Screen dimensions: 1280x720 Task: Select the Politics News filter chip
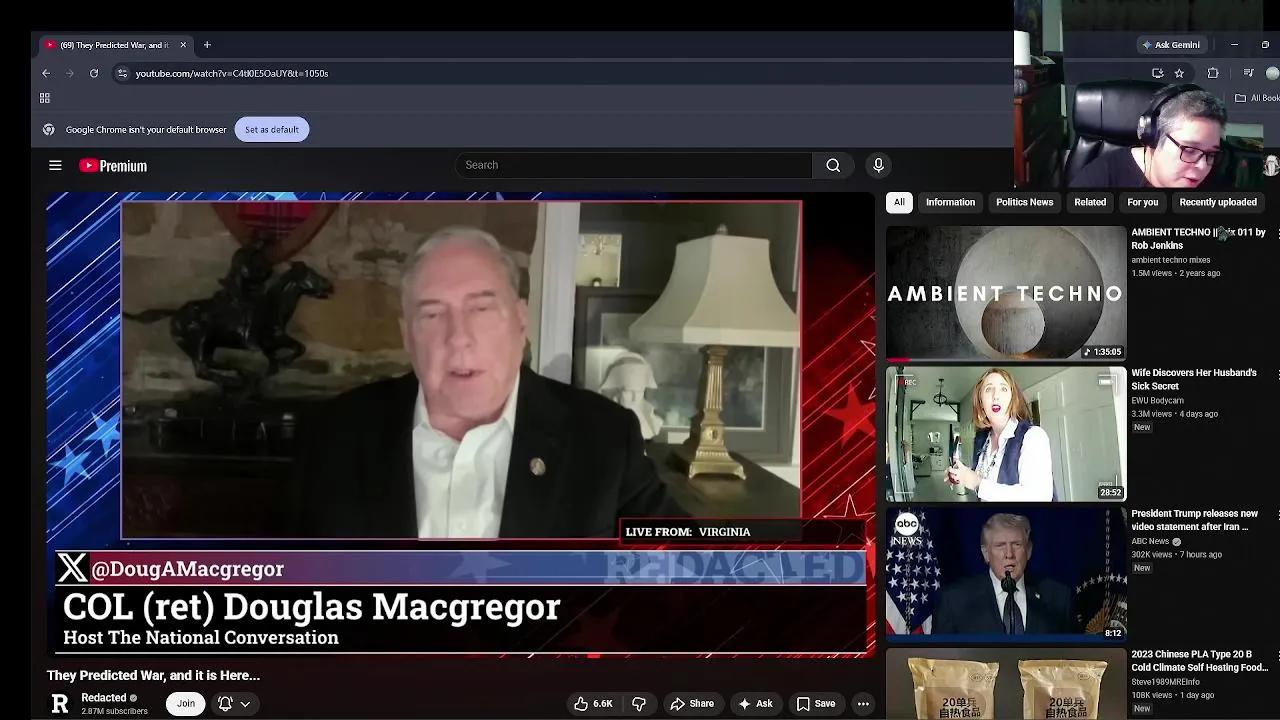click(1024, 202)
